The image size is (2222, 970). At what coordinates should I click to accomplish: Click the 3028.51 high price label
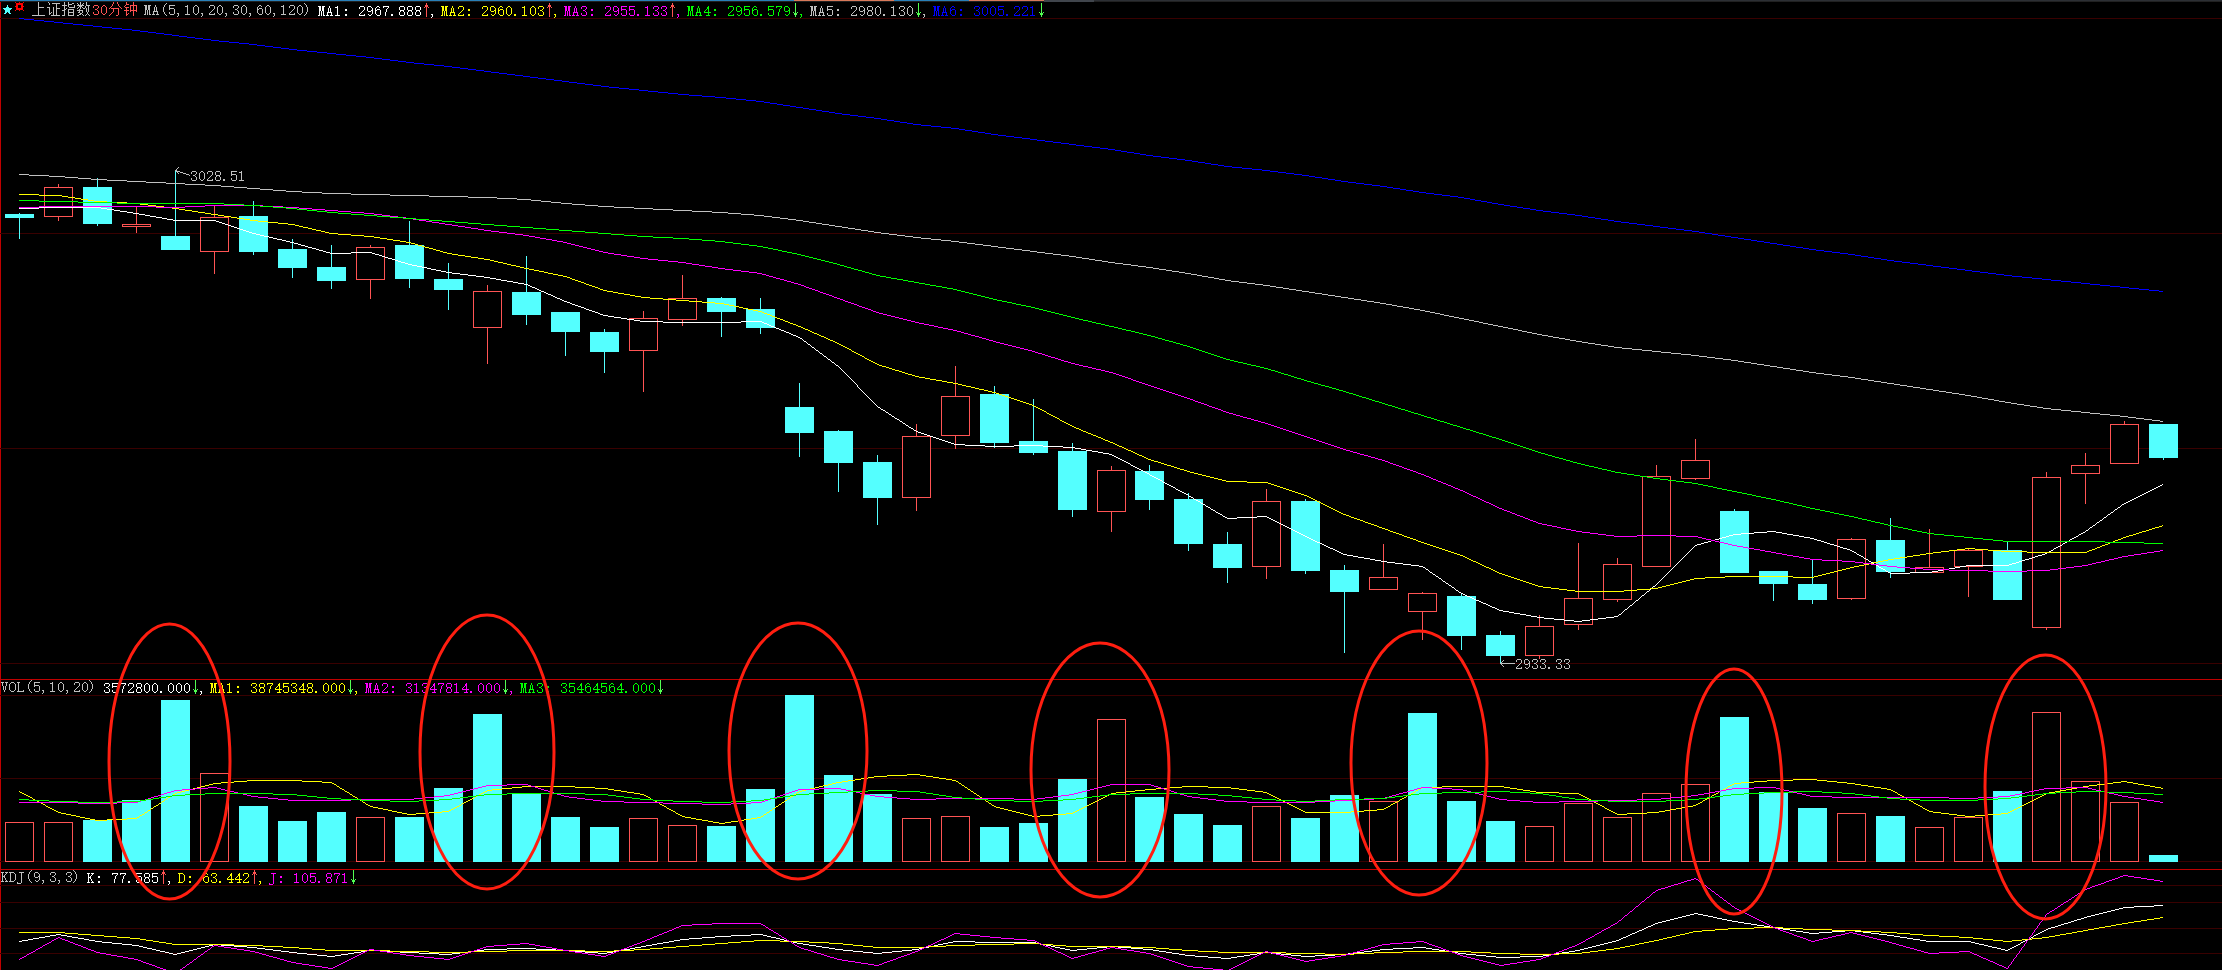pos(217,176)
